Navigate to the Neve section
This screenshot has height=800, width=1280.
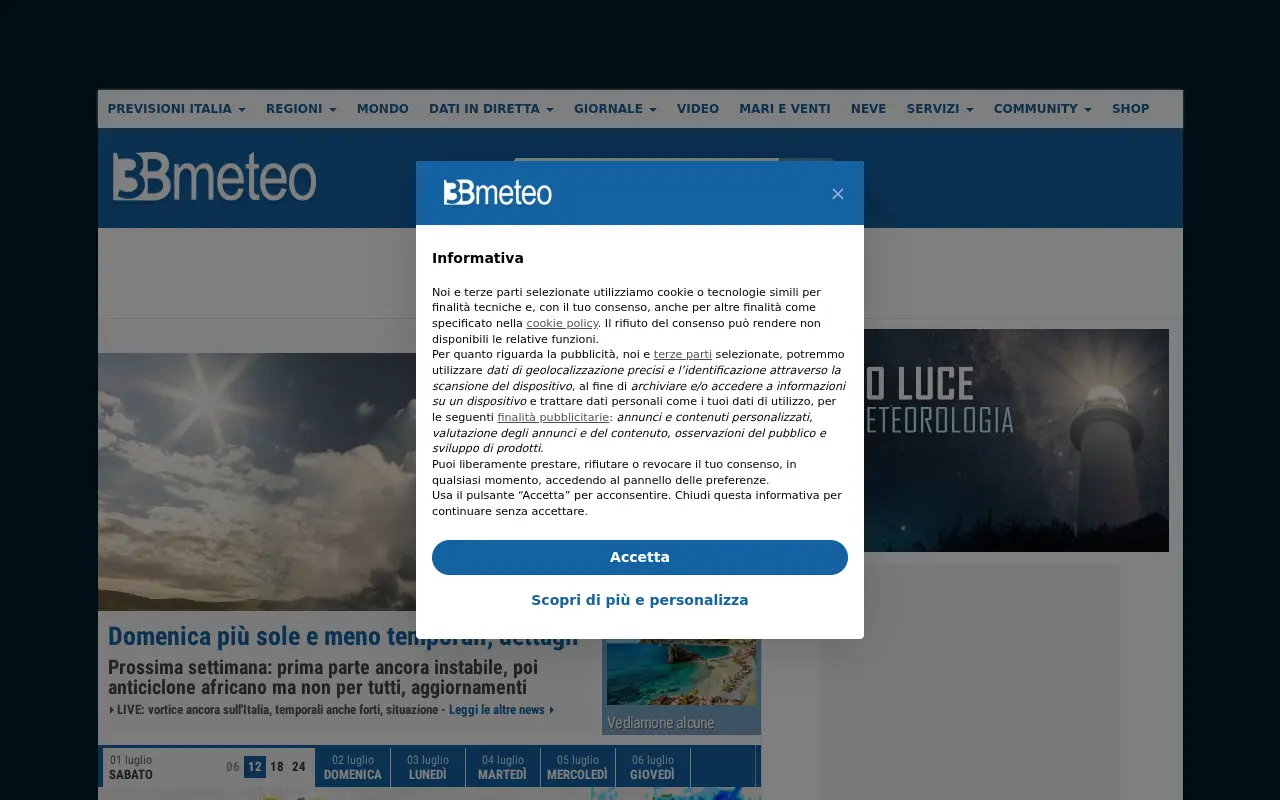click(869, 109)
